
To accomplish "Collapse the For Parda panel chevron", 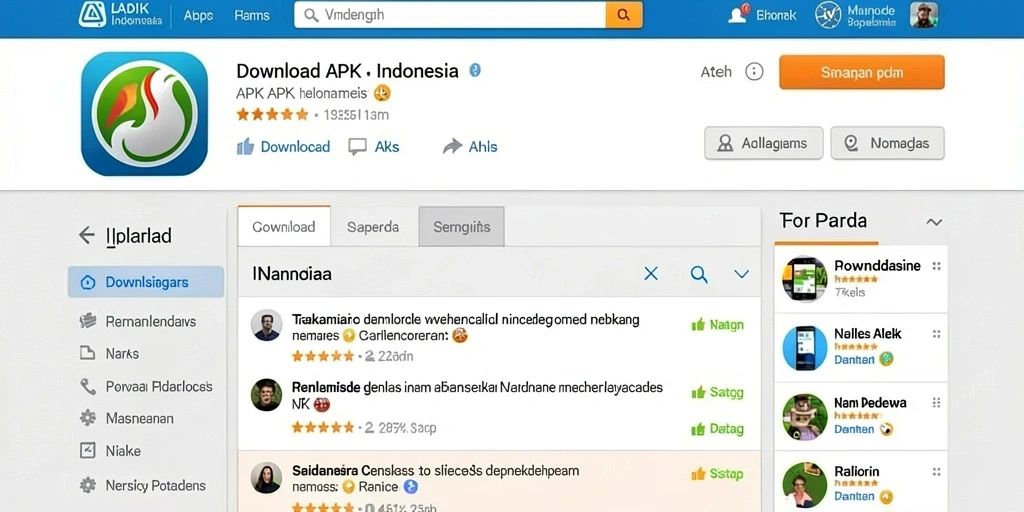I will tap(934, 222).
